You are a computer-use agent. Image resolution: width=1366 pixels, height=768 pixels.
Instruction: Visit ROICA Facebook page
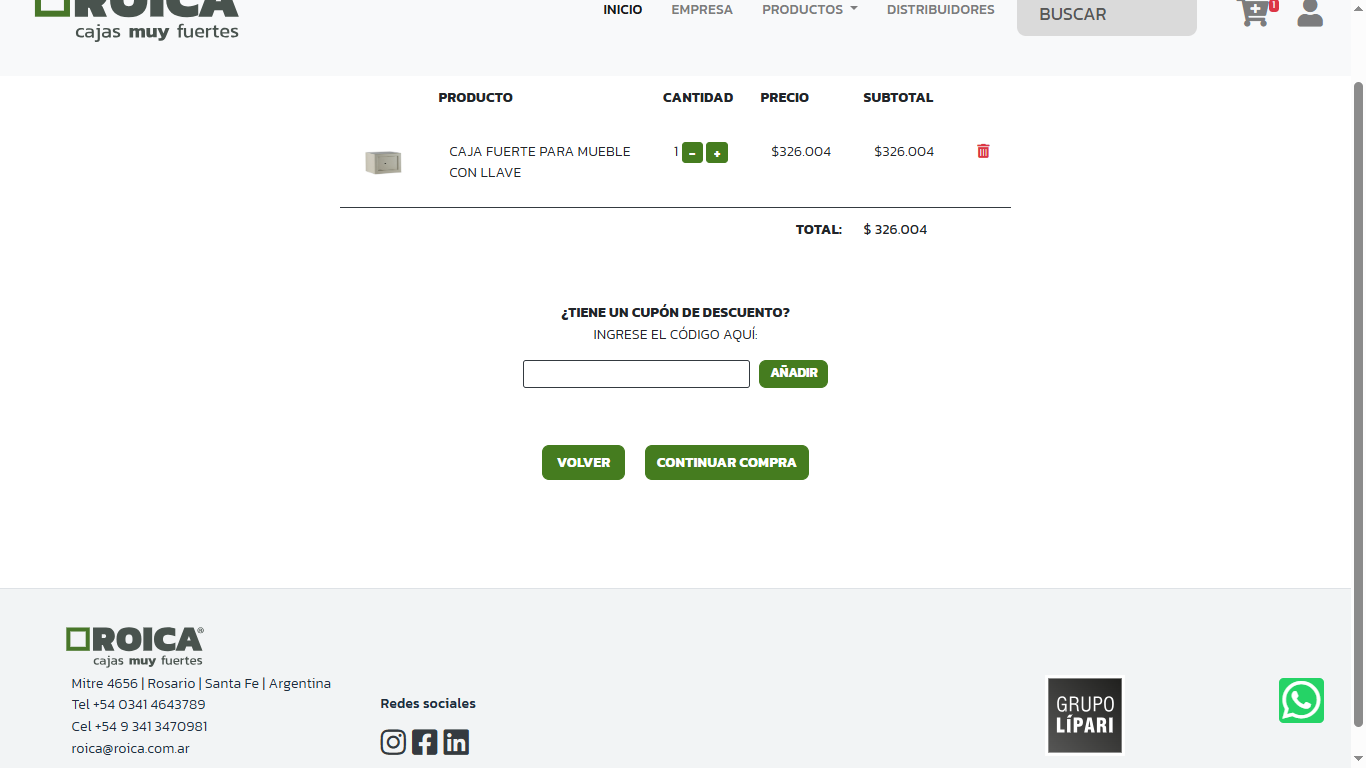click(425, 742)
